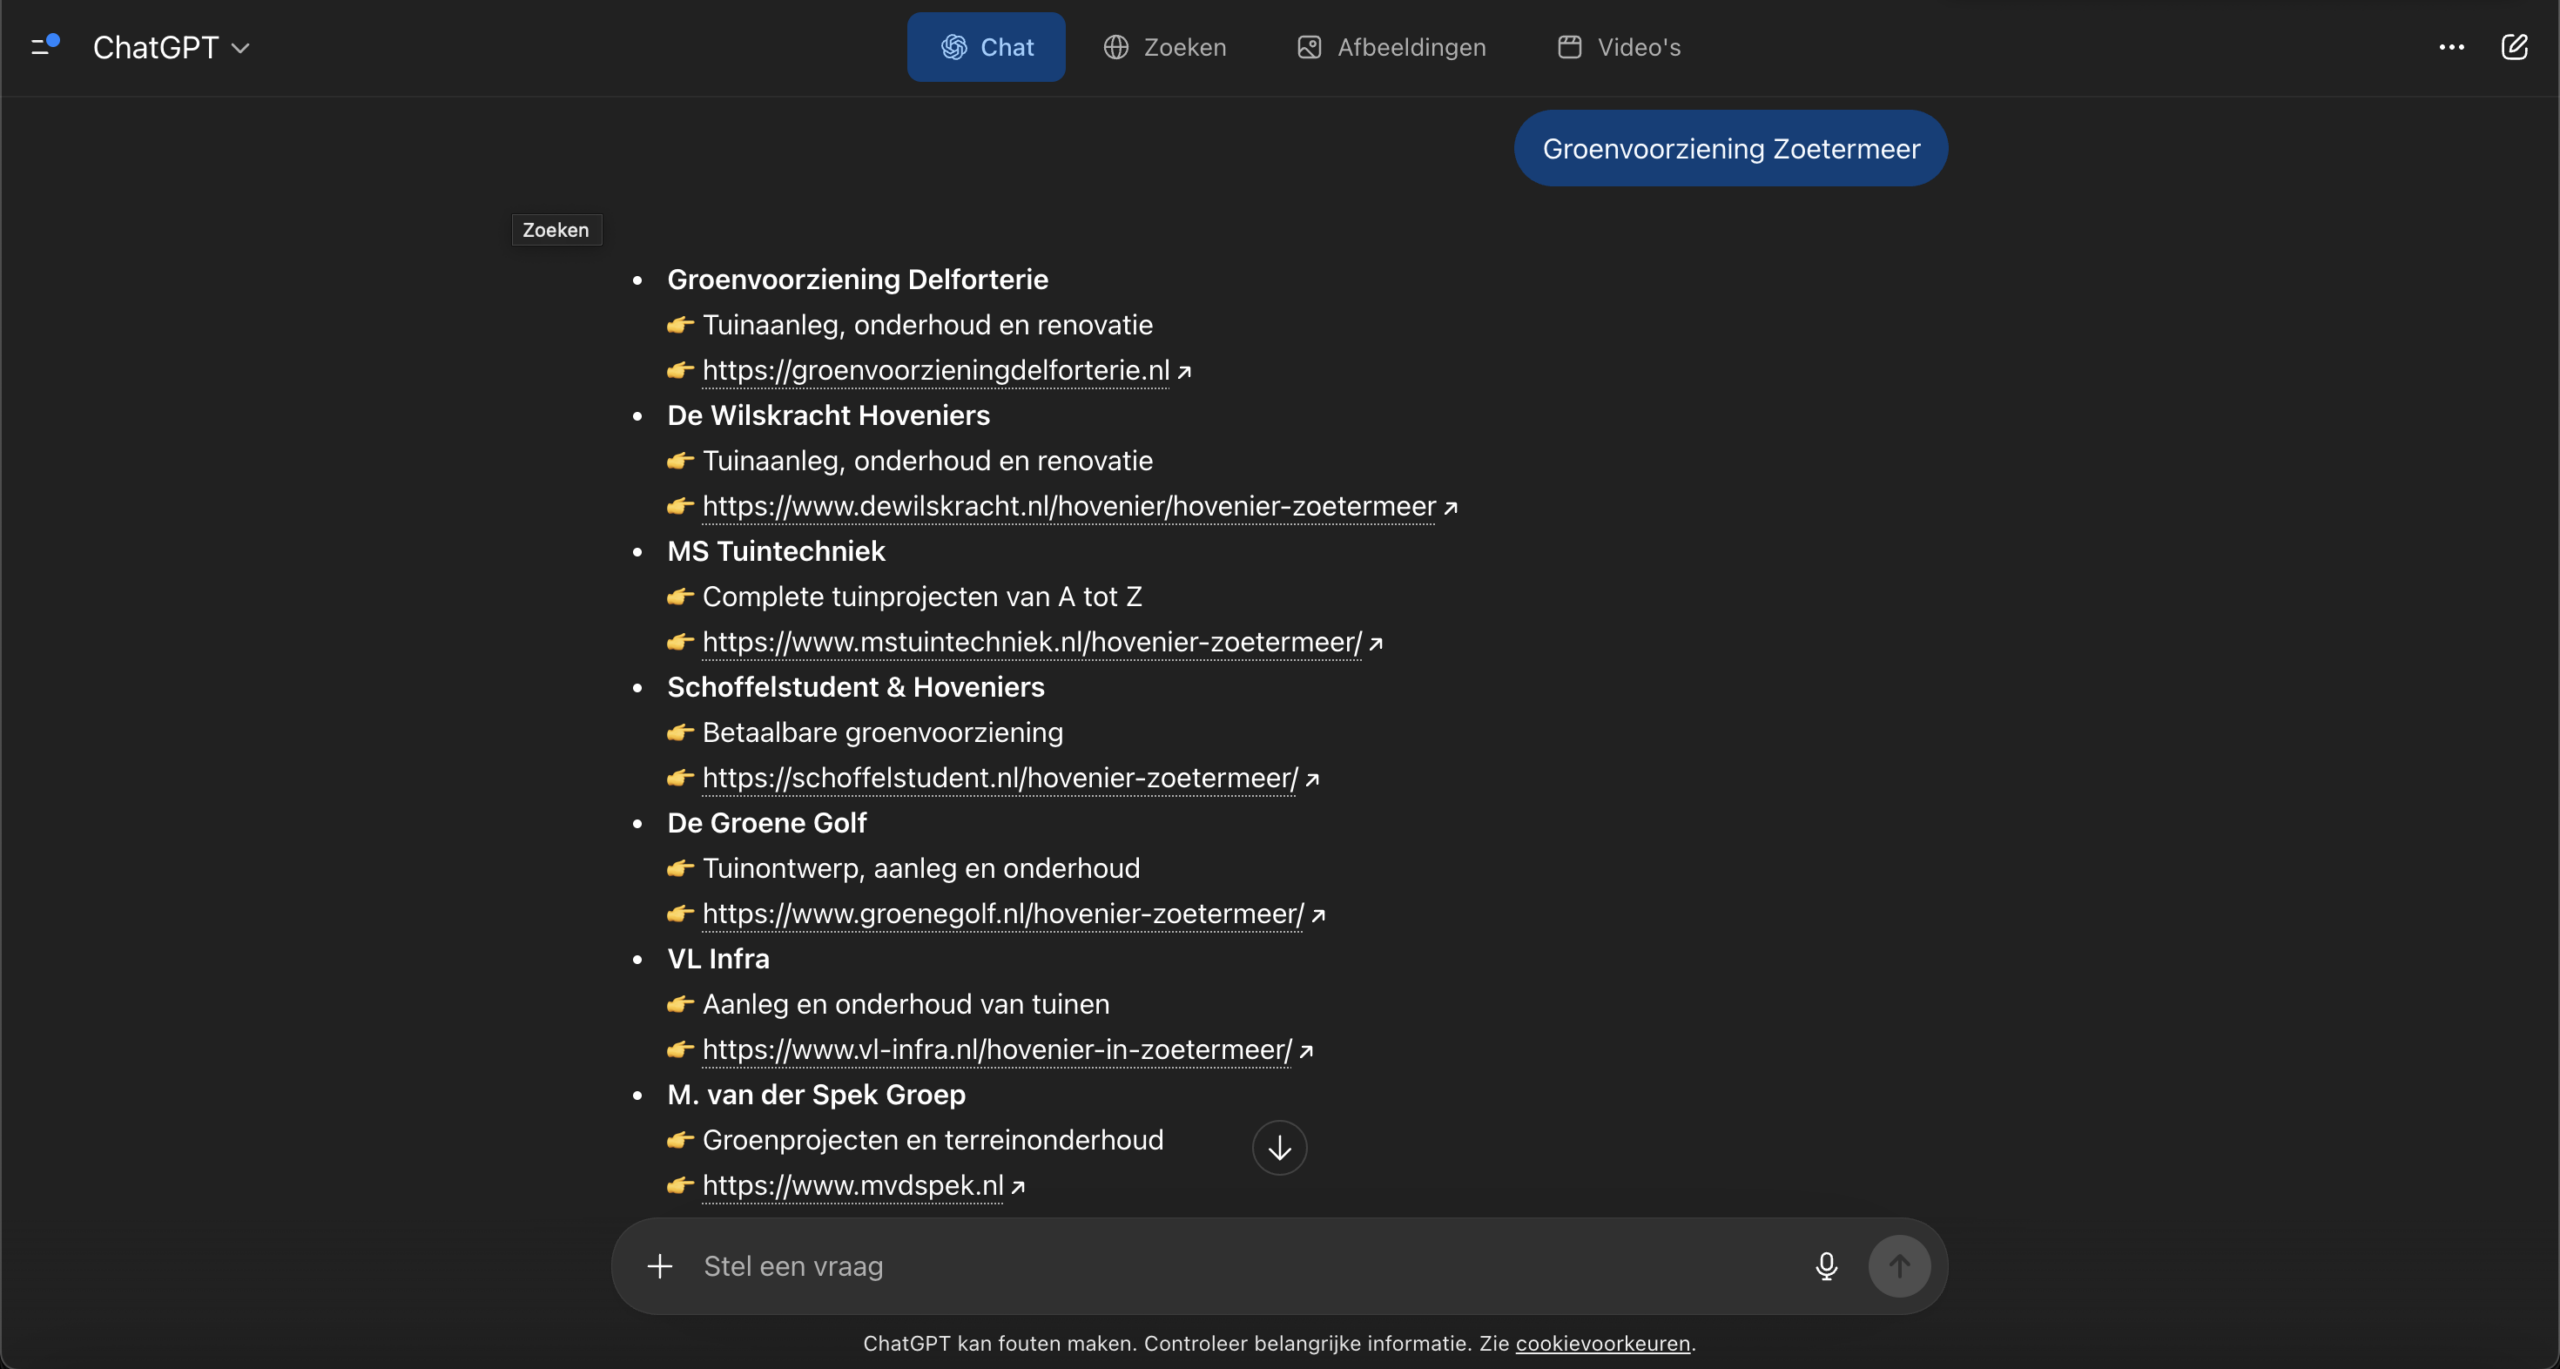Open the Afbeeldingen tab

[1391, 47]
